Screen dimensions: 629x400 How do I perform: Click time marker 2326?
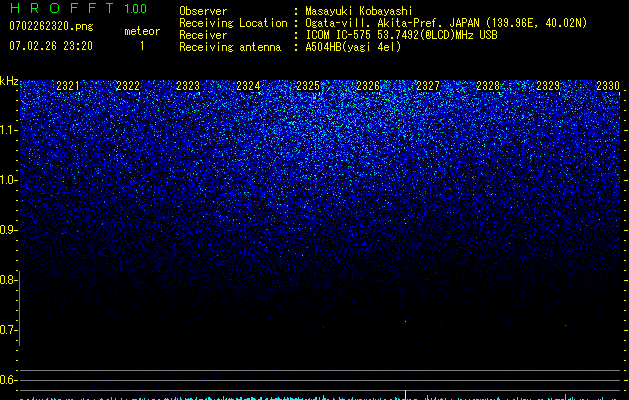(368, 86)
